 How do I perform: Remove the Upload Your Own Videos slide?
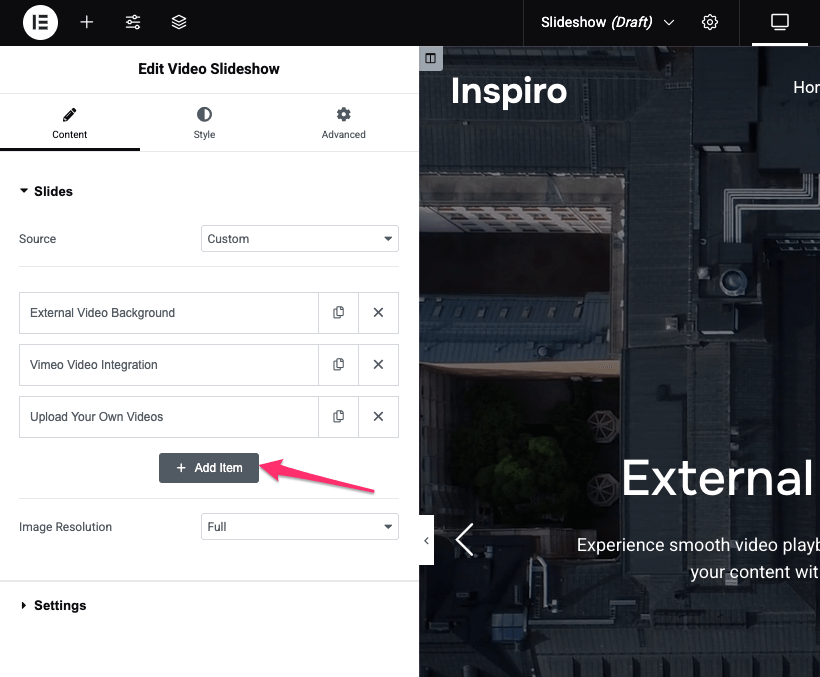(378, 417)
